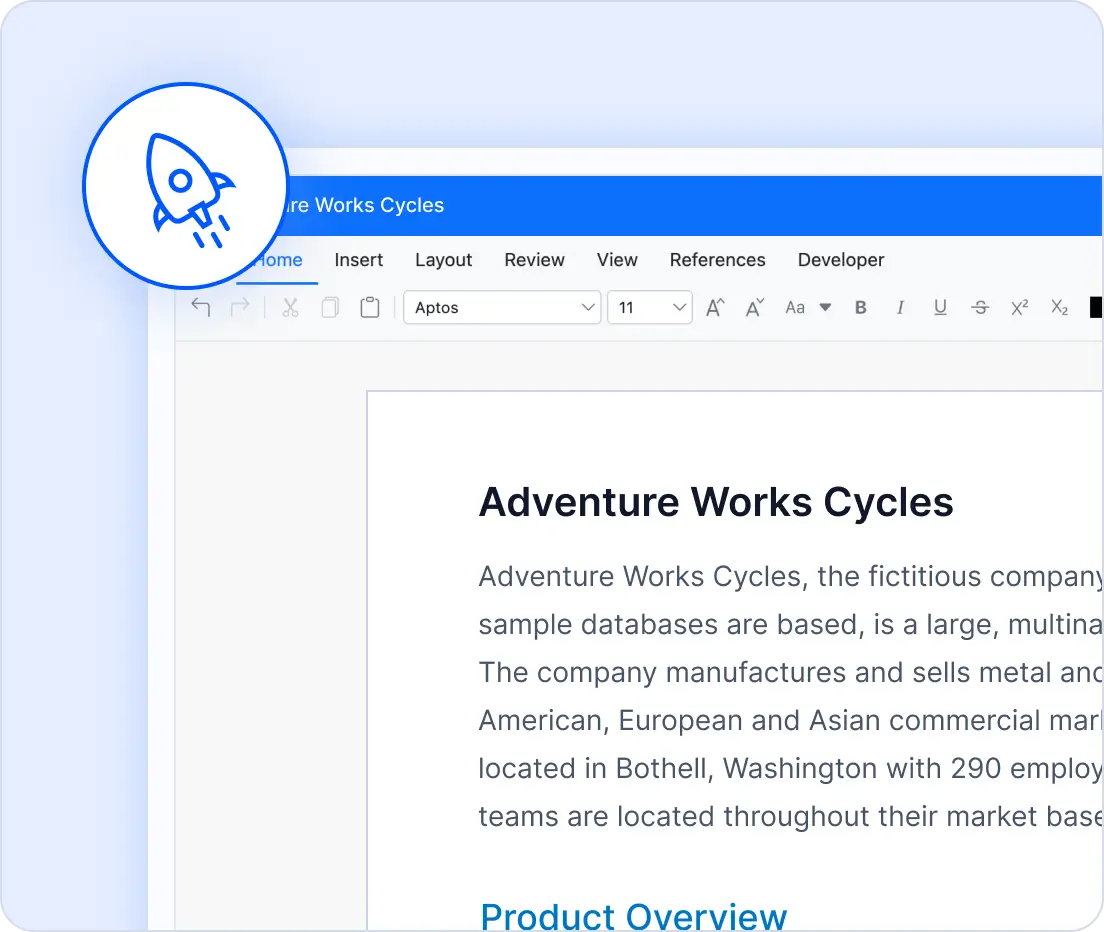Click the Paste clipboard icon
Screen dimensions: 1104x932
click(370, 308)
